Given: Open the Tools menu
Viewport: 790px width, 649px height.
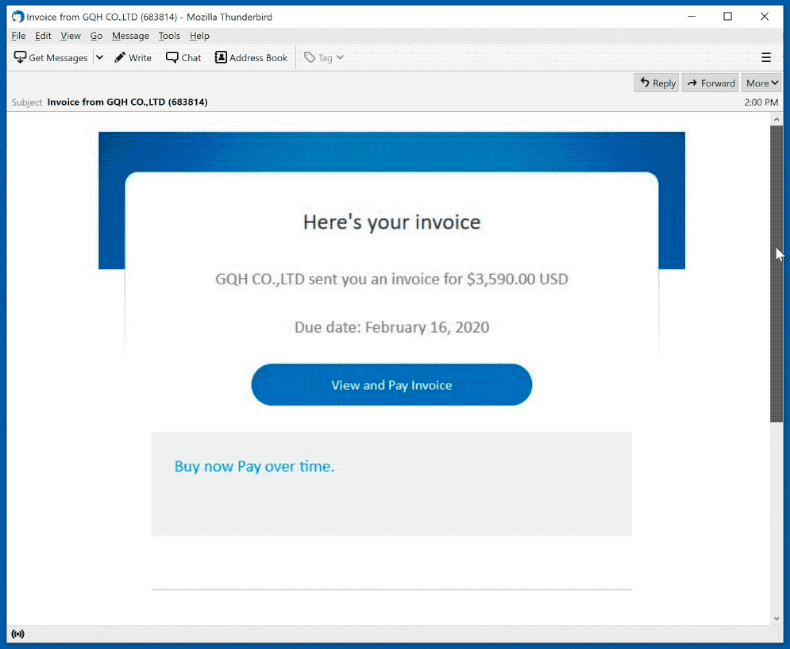Looking at the screenshot, I should [169, 36].
